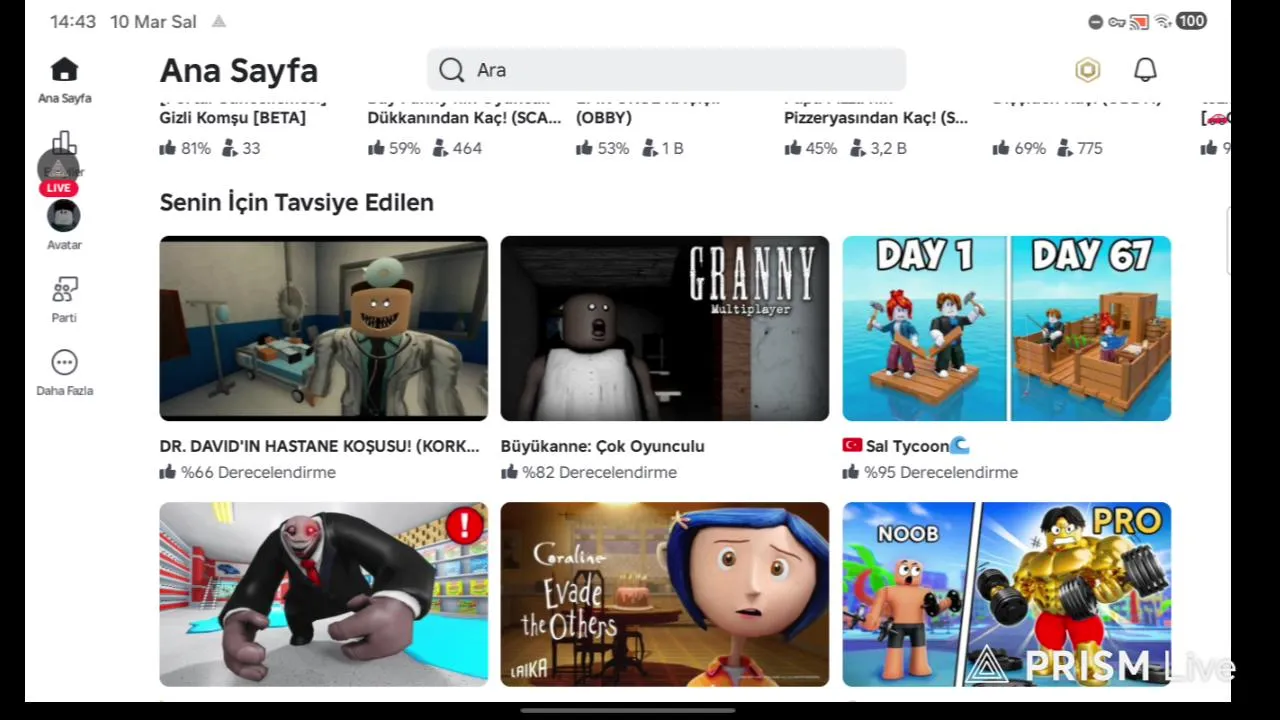Open the Avatar sidebar item

pyautogui.click(x=64, y=225)
